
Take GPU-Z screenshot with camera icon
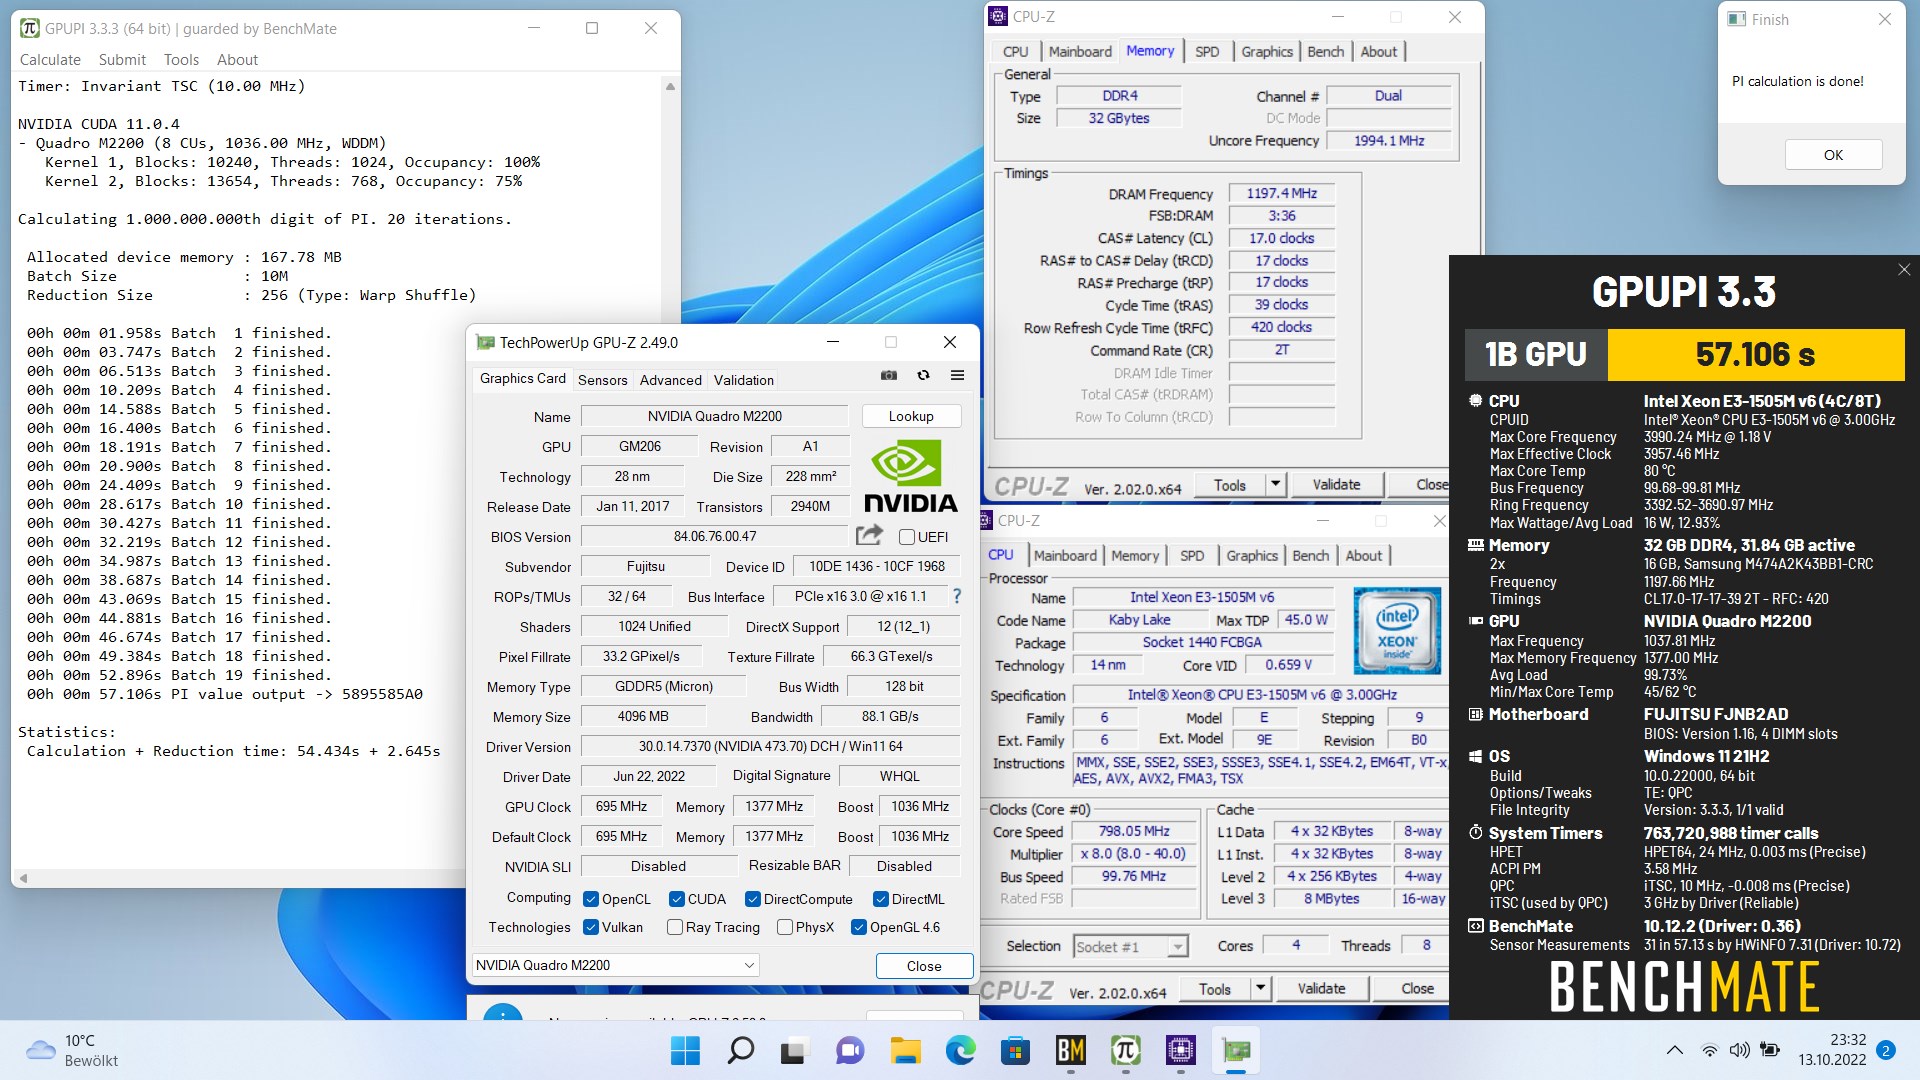point(888,376)
